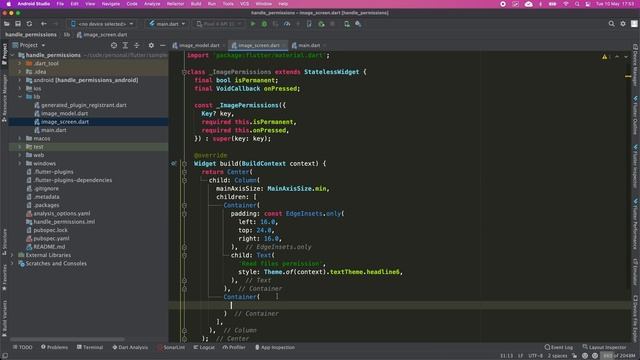Open the Logcat tool window
Image resolution: width=640 pixels, height=360 pixels.
coord(204,347)
